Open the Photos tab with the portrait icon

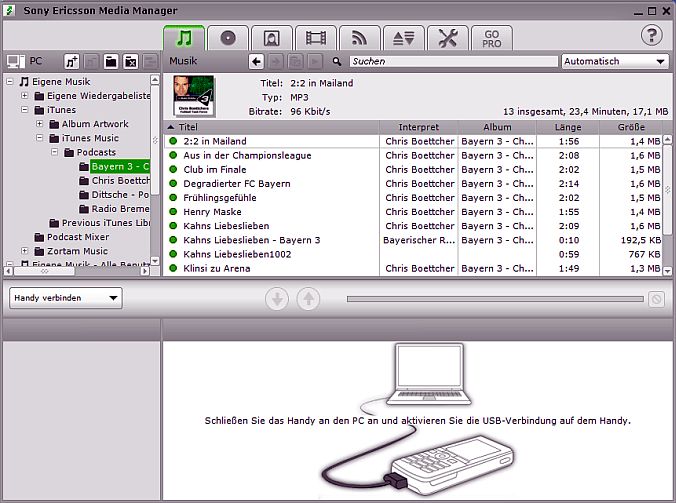(x=272, y=38)
